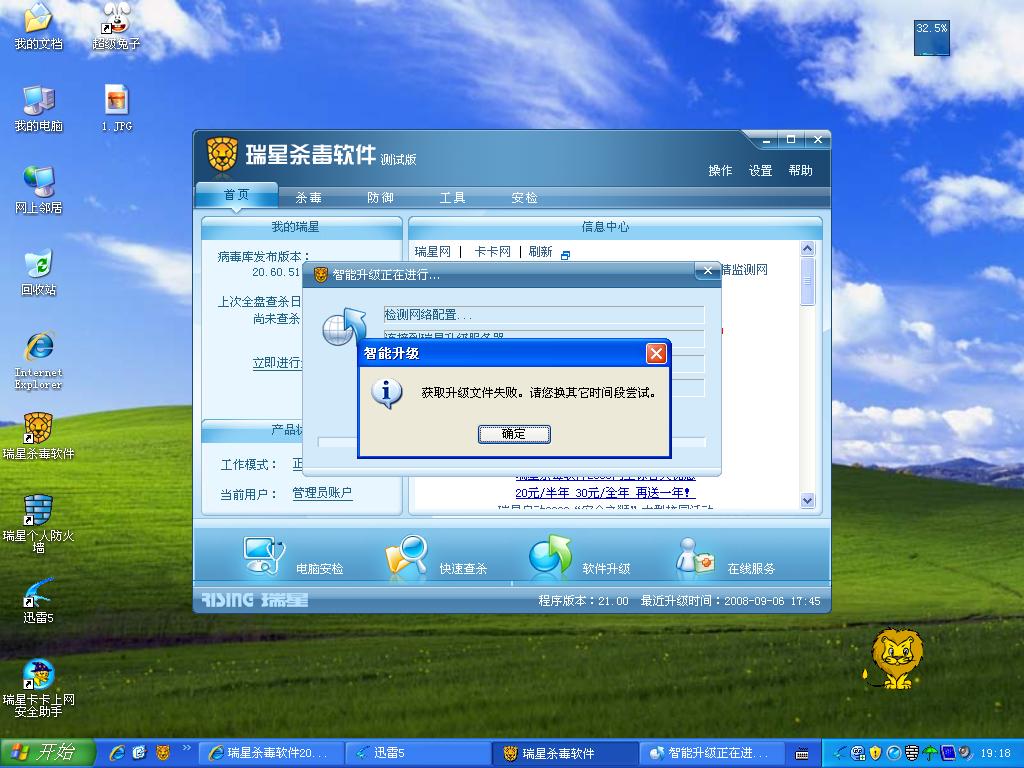Open the 瑞星网 link in 信息中心

pos(432,251)
